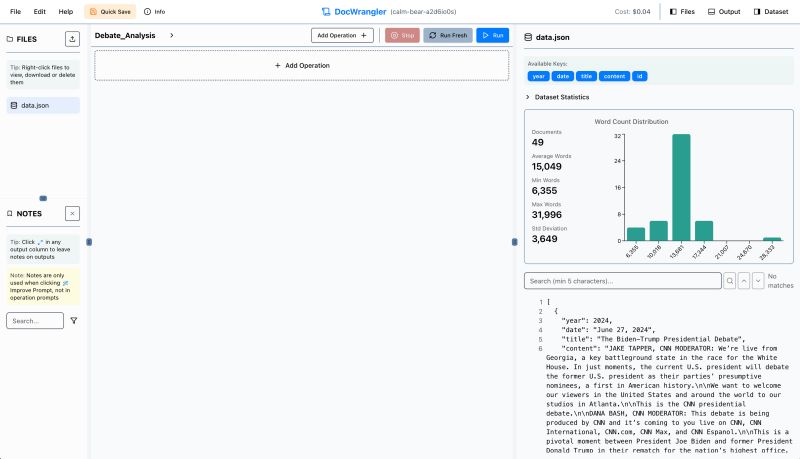
Task: Open the Help menu
Action: tap(65, 11)
